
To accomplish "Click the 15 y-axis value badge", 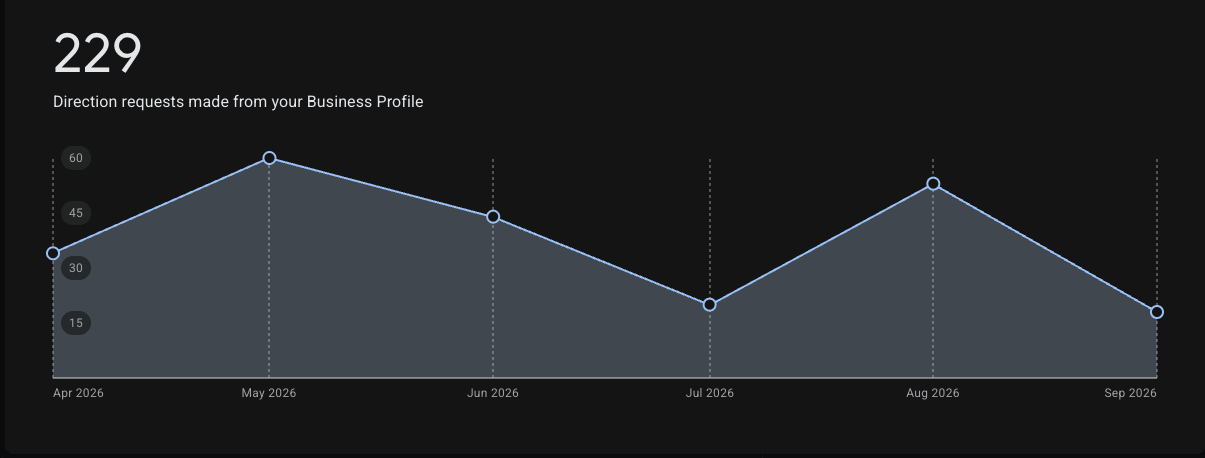I will [76, 323].
